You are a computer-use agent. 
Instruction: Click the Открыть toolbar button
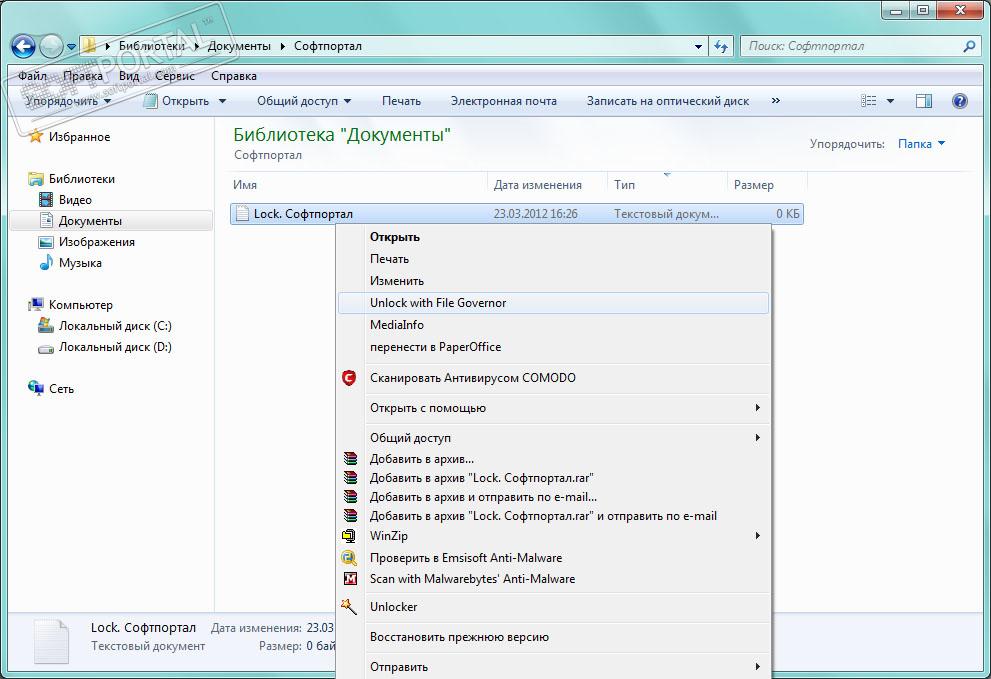[178, 101]
